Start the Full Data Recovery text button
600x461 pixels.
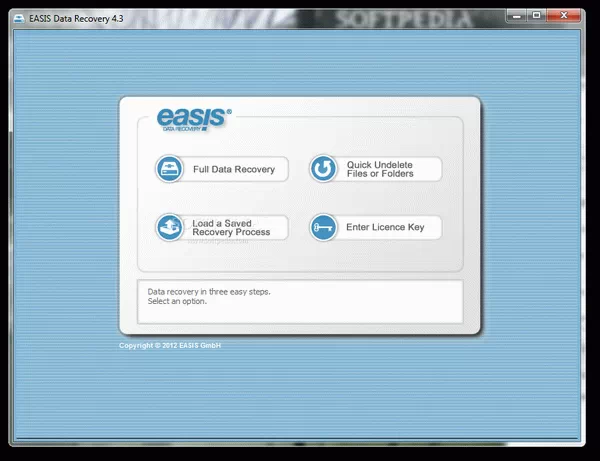[233, 169]
